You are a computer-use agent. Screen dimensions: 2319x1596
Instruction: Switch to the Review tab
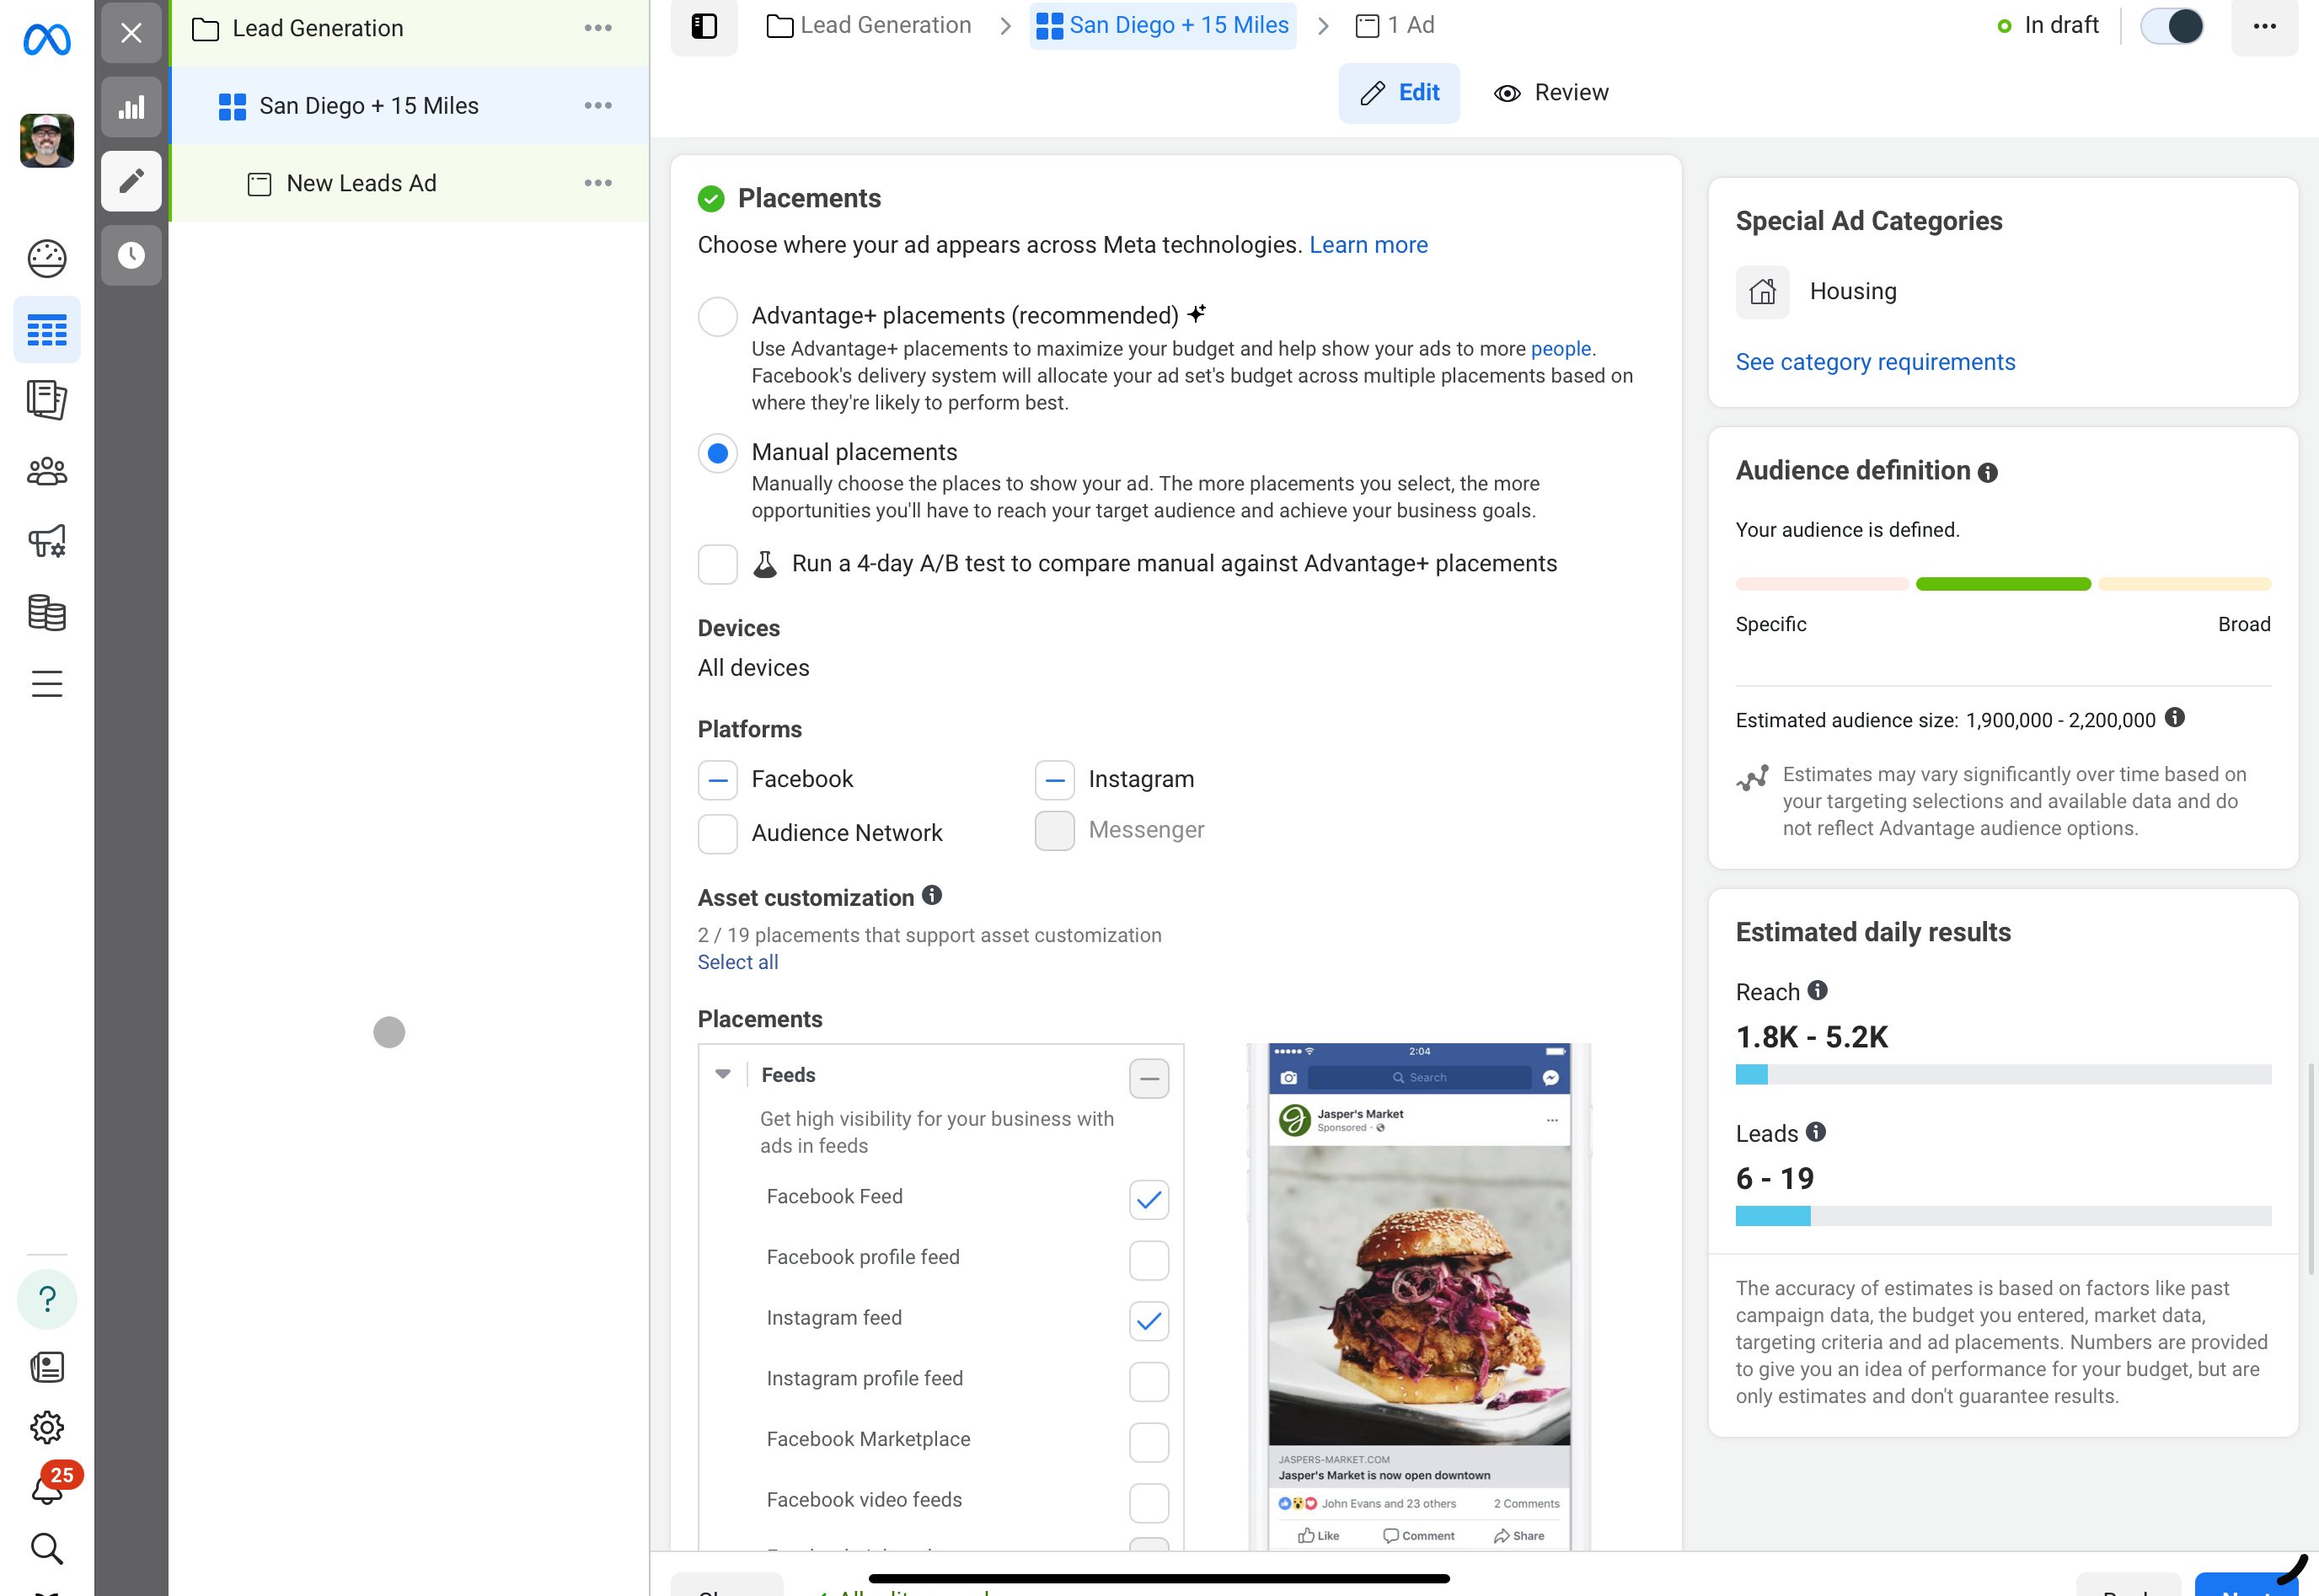(1551, 93)
